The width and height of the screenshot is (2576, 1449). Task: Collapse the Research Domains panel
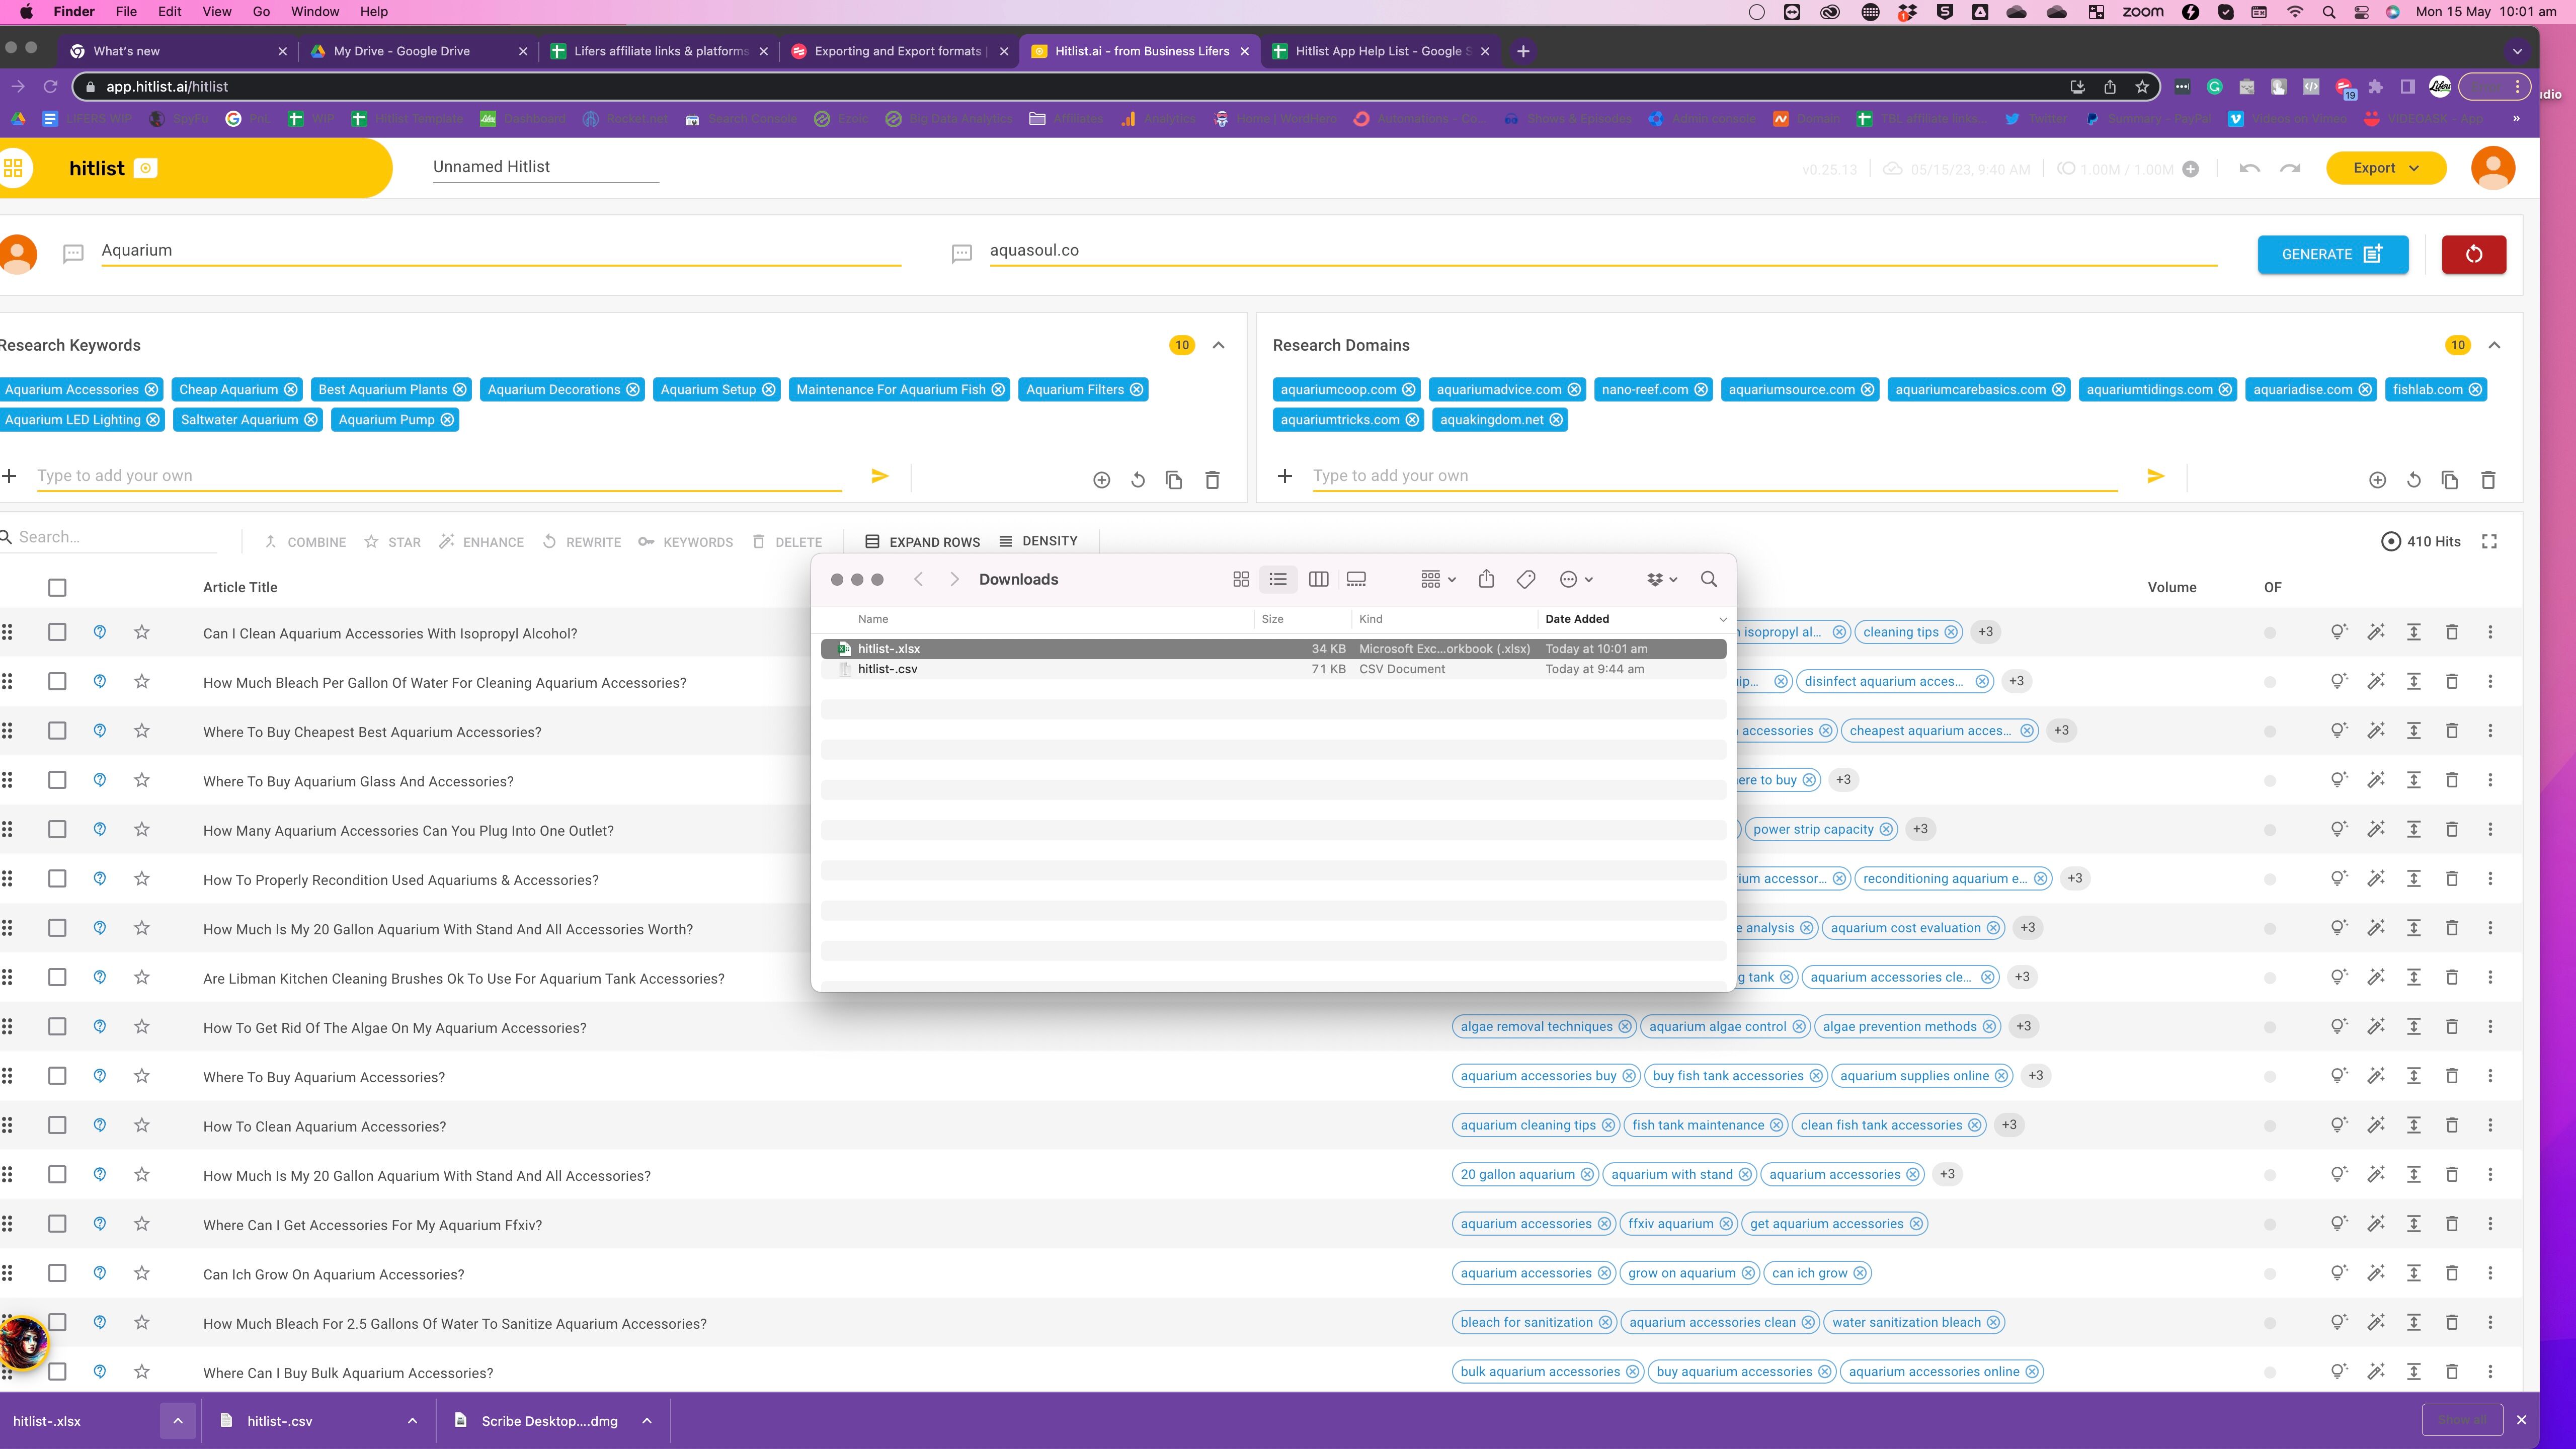tap(2494, 344)
